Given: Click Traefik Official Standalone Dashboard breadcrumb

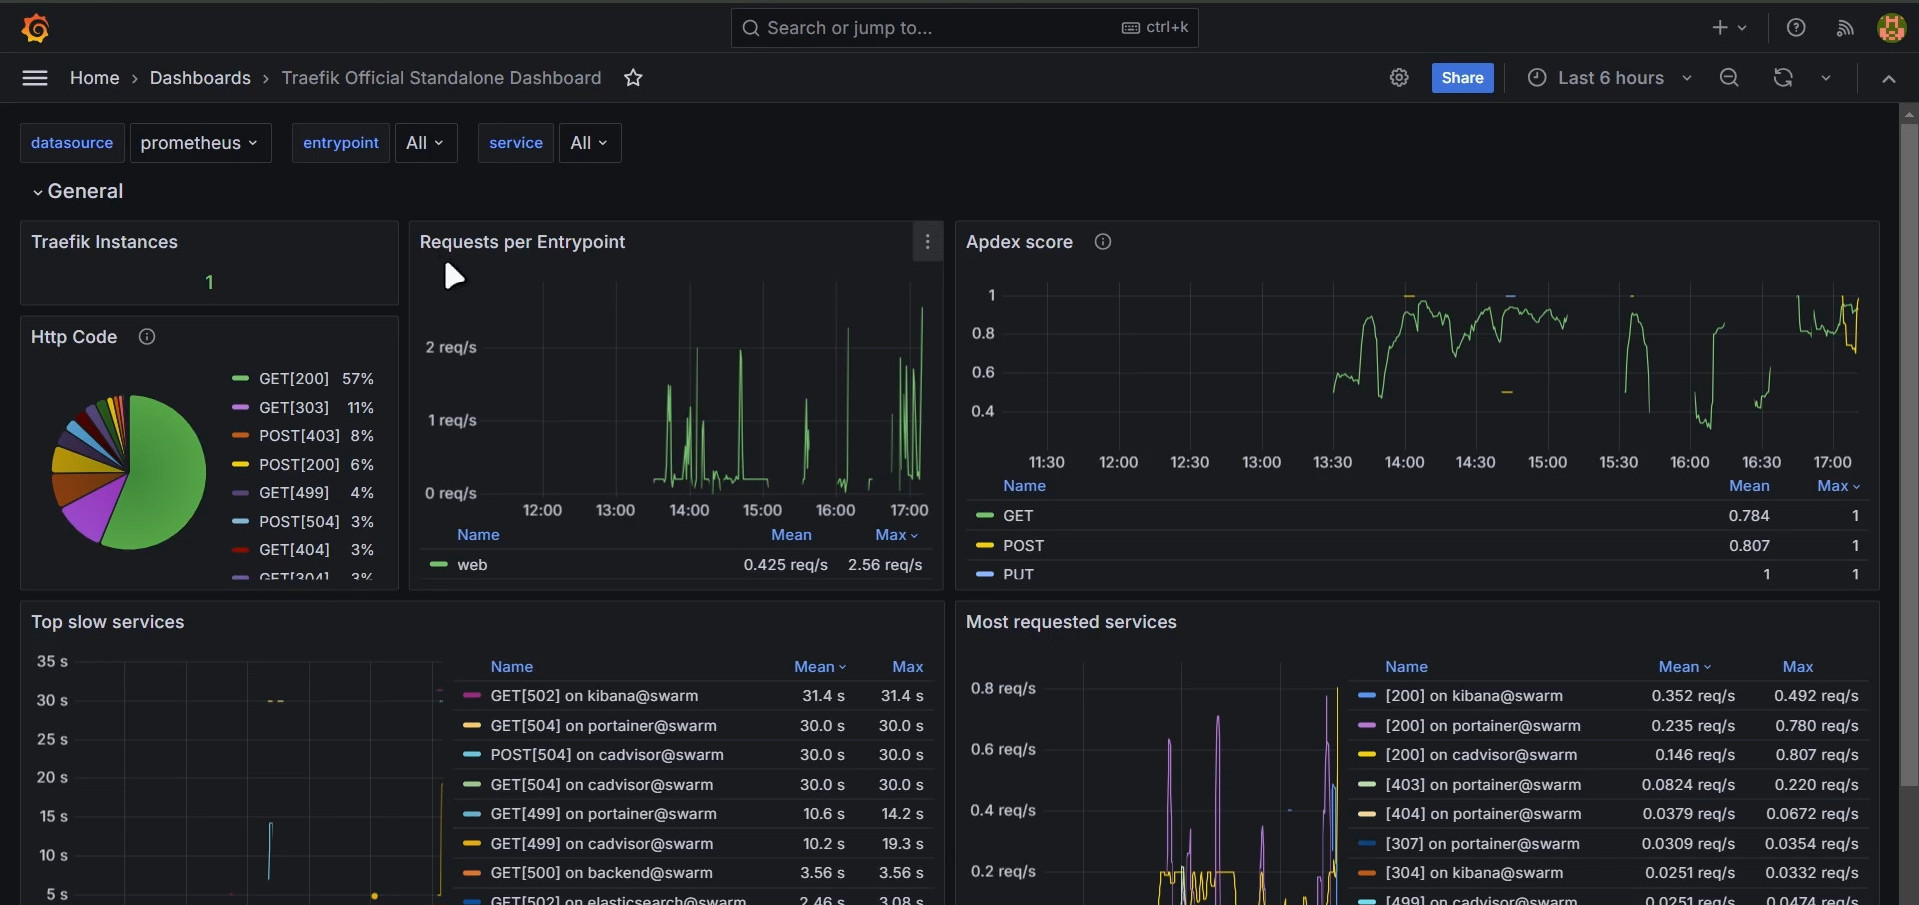Looking at the screenshot, I should pyautogui.click(x=441, y=78).
